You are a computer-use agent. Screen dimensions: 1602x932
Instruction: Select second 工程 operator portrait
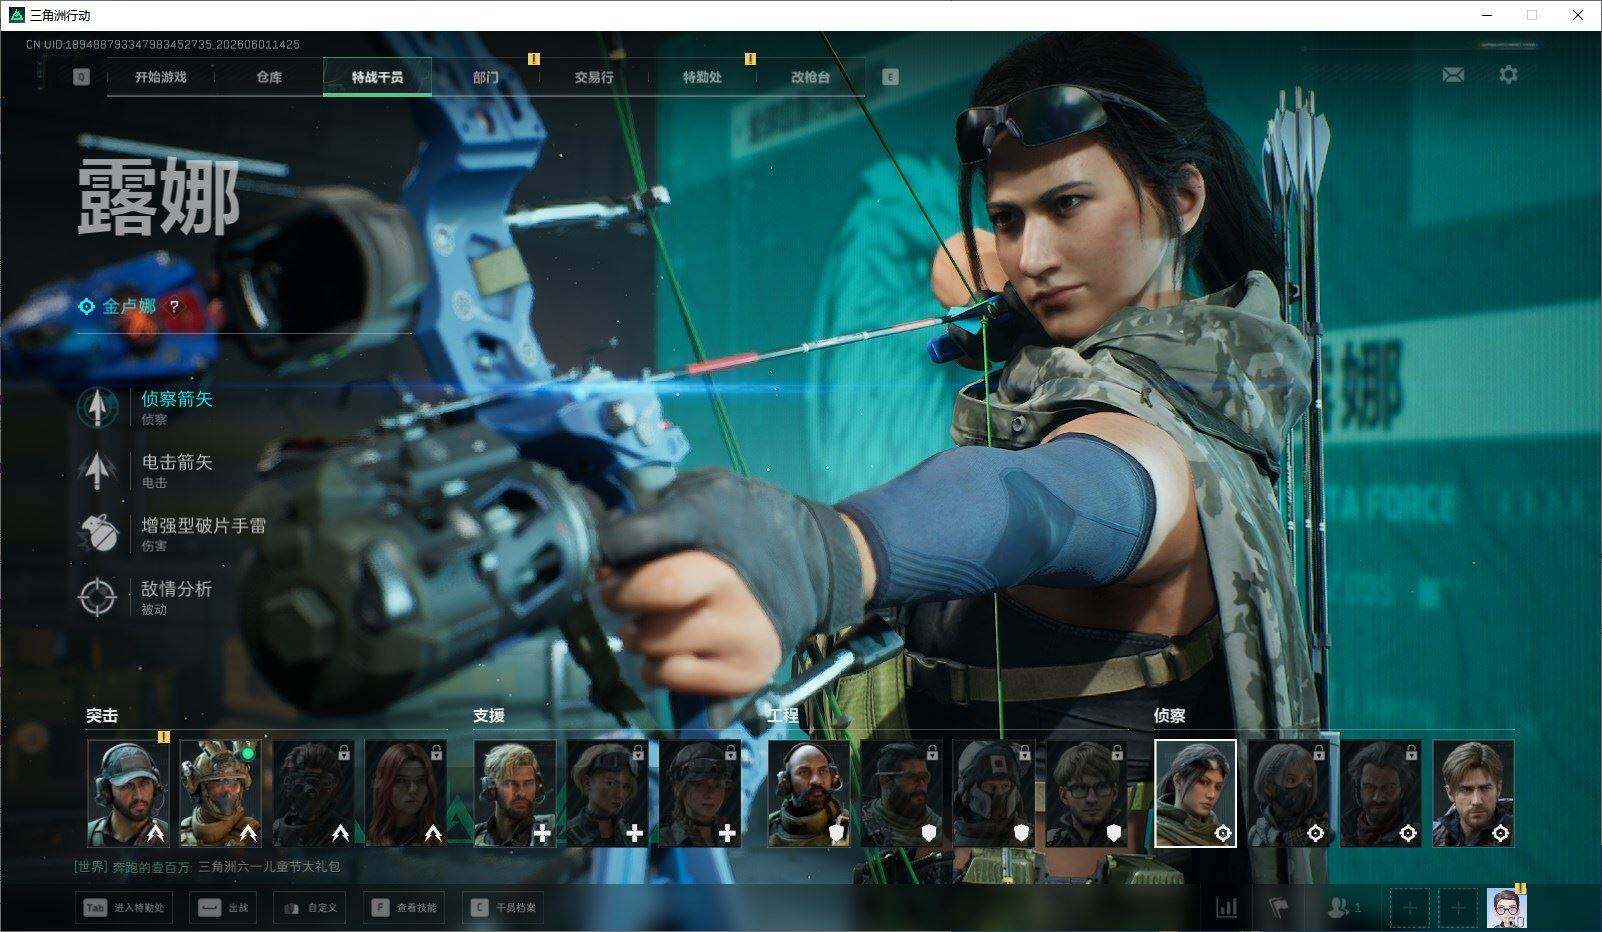pos(902,793)
